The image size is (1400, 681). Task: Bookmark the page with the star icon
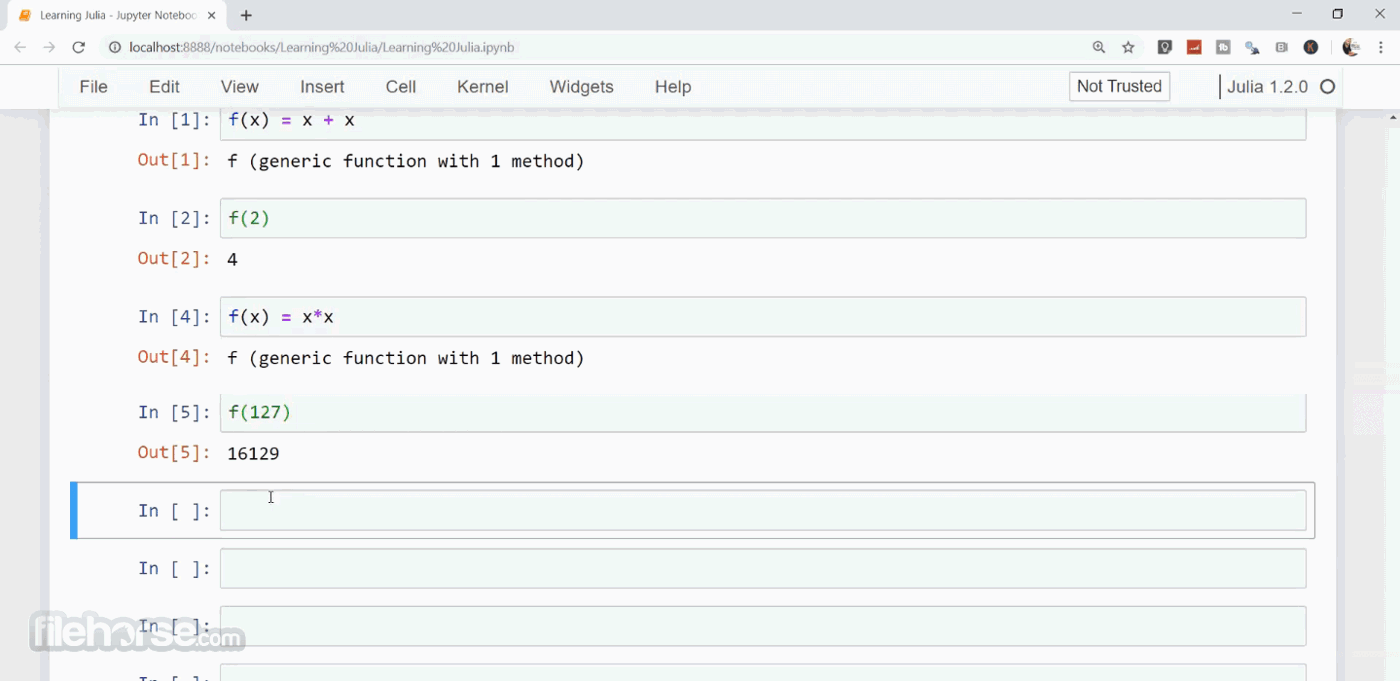pyautogui.click(x=1128, y=47)
